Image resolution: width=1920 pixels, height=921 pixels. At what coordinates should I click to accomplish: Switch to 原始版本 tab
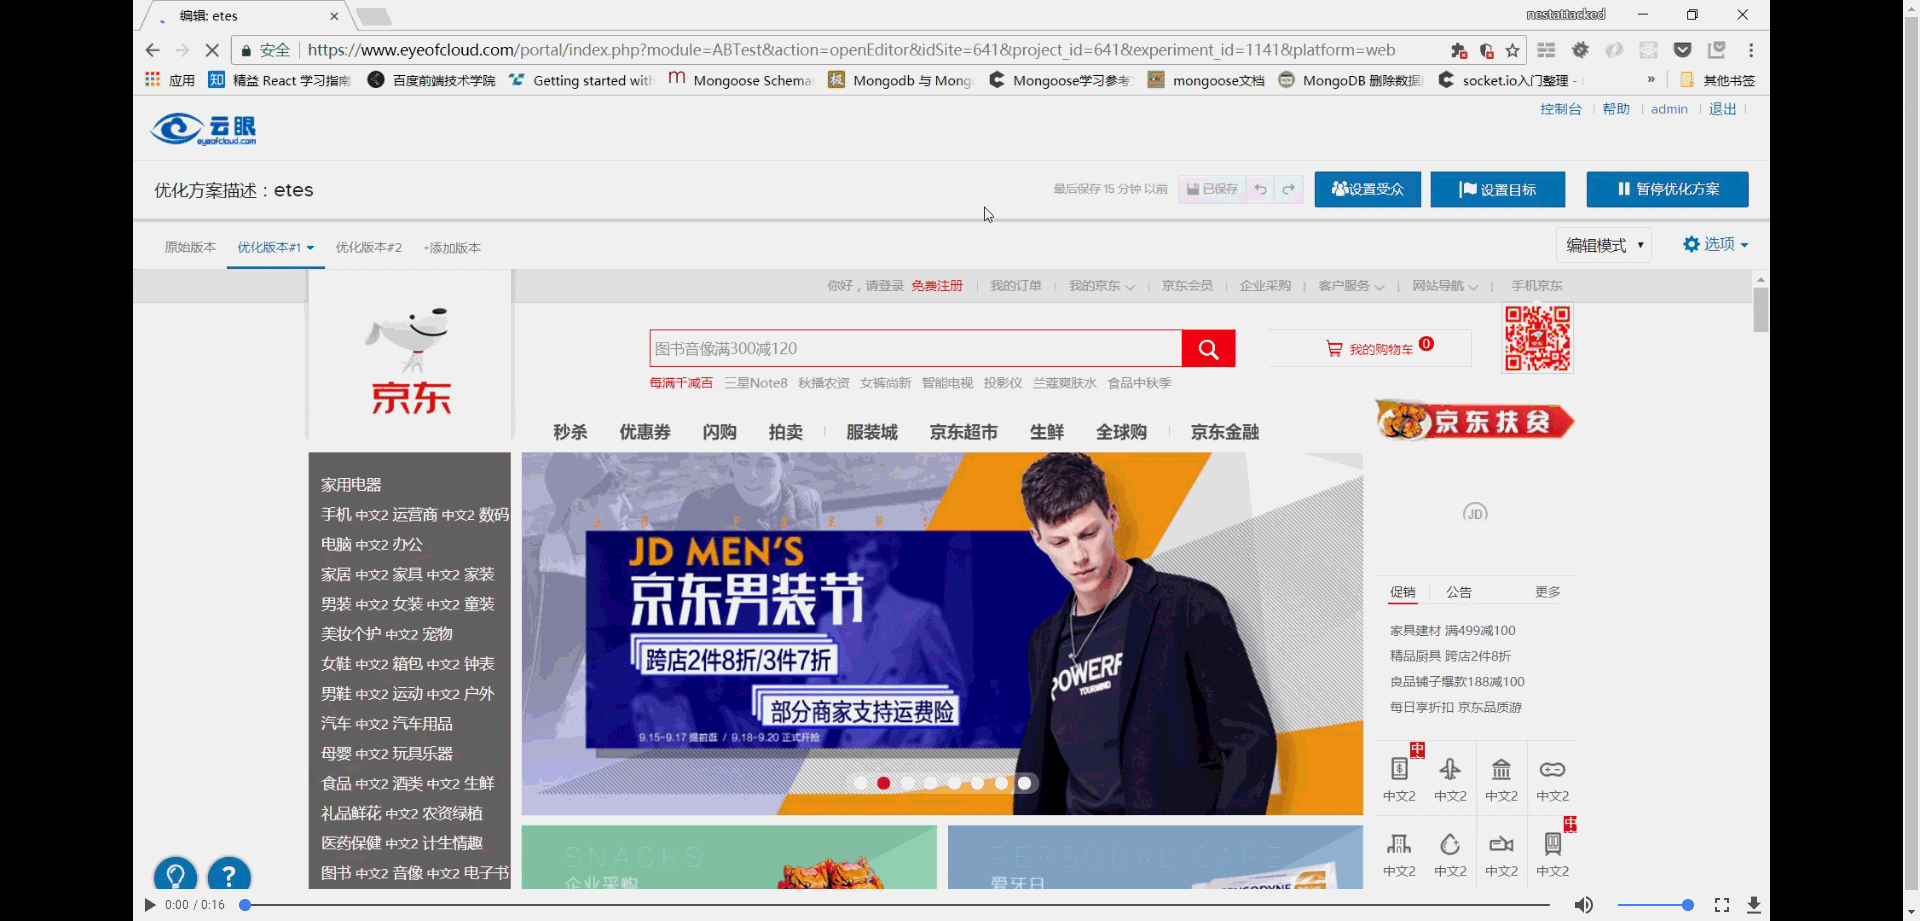190,247
